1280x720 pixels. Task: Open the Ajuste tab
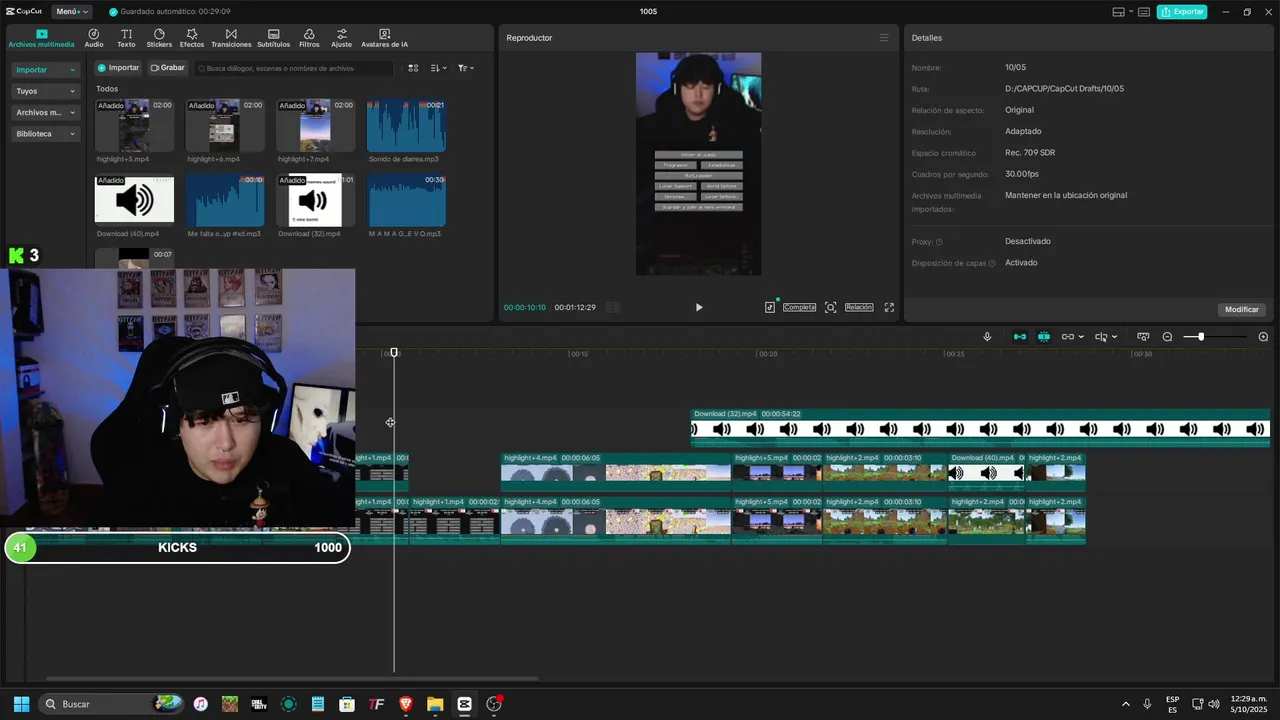(342, 38)
